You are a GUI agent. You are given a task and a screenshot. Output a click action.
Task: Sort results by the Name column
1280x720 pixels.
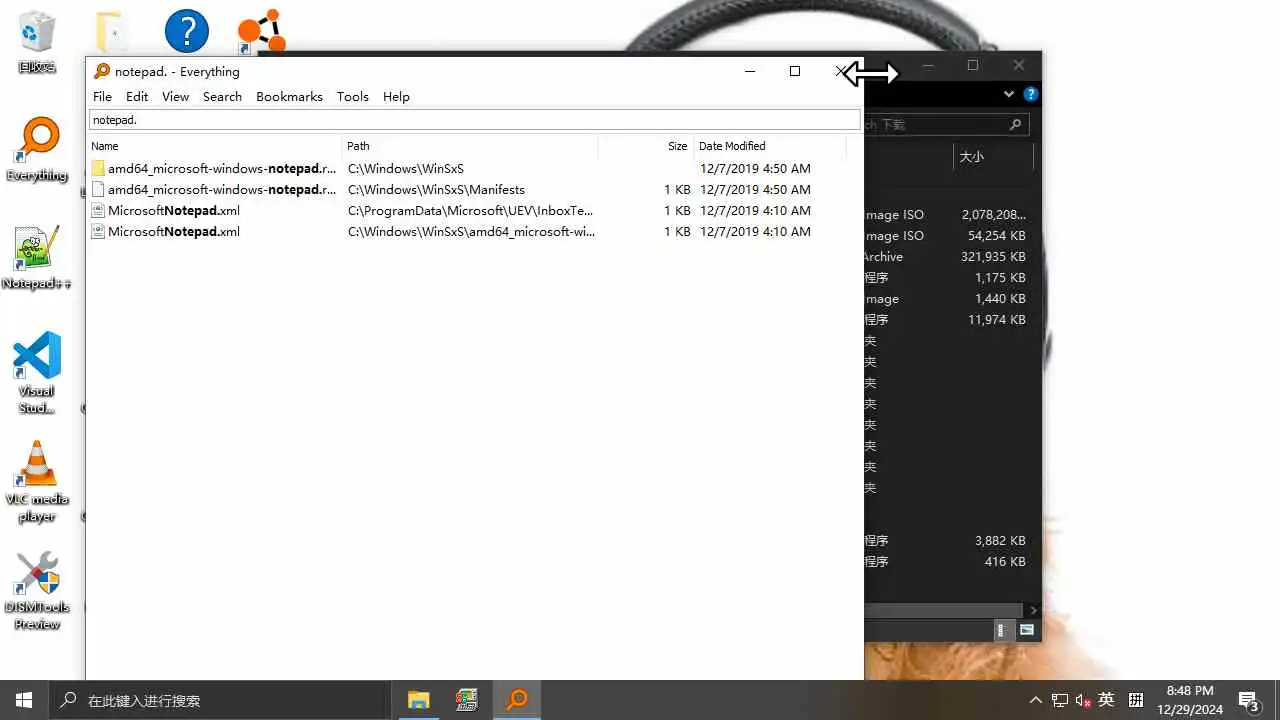tap(214, 146)
